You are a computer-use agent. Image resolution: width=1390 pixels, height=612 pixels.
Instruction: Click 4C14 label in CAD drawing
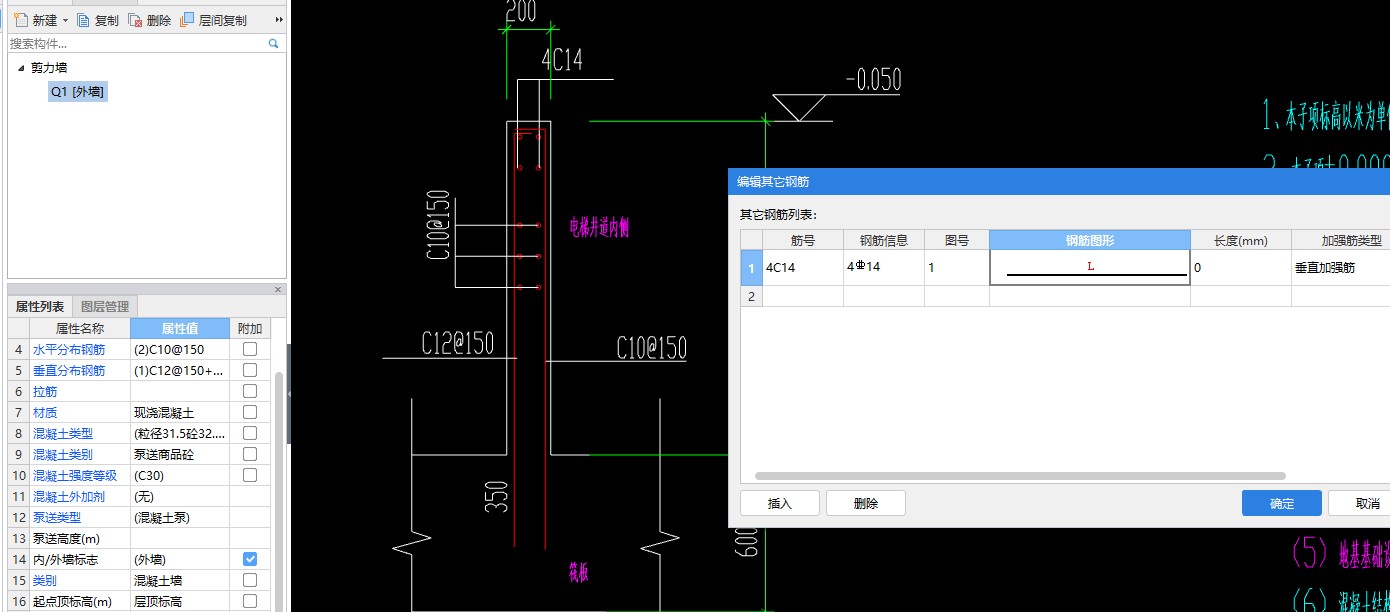(562, 60)
